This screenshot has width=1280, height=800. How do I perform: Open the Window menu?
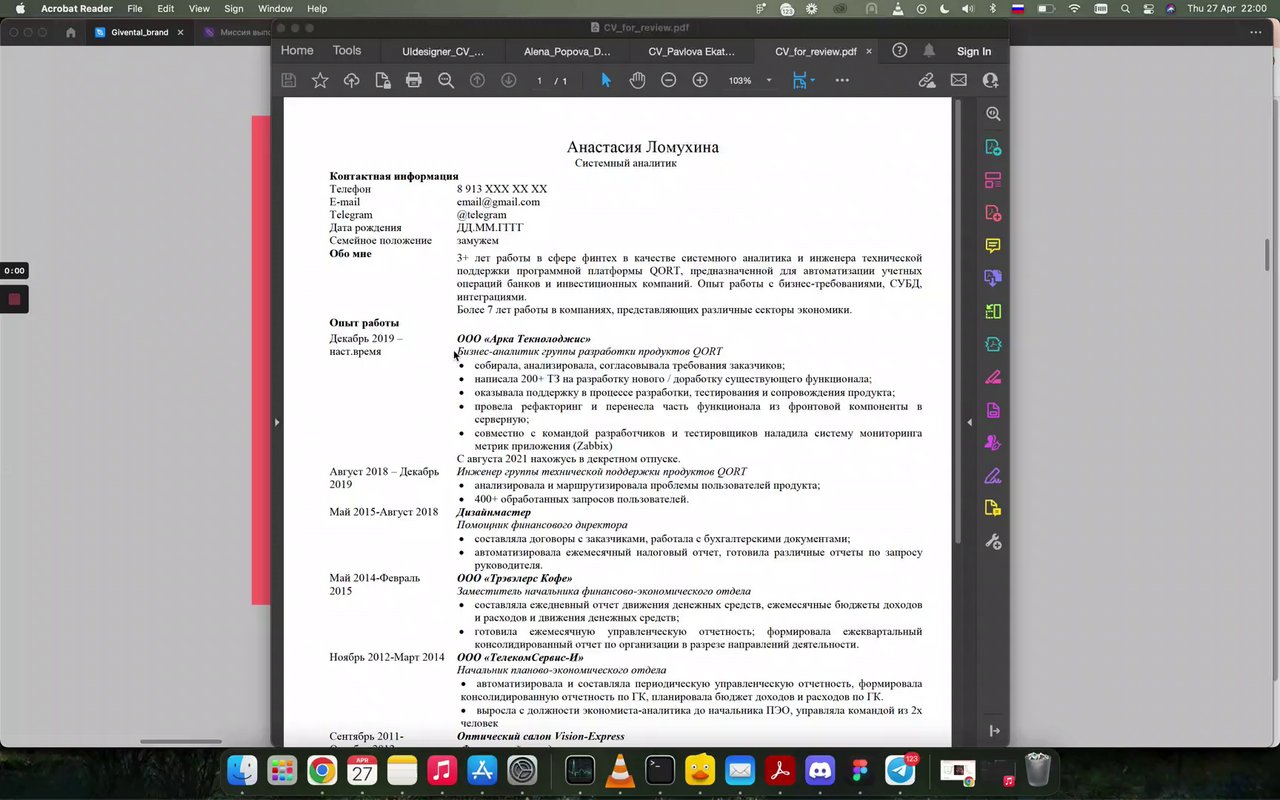point(275,8)
